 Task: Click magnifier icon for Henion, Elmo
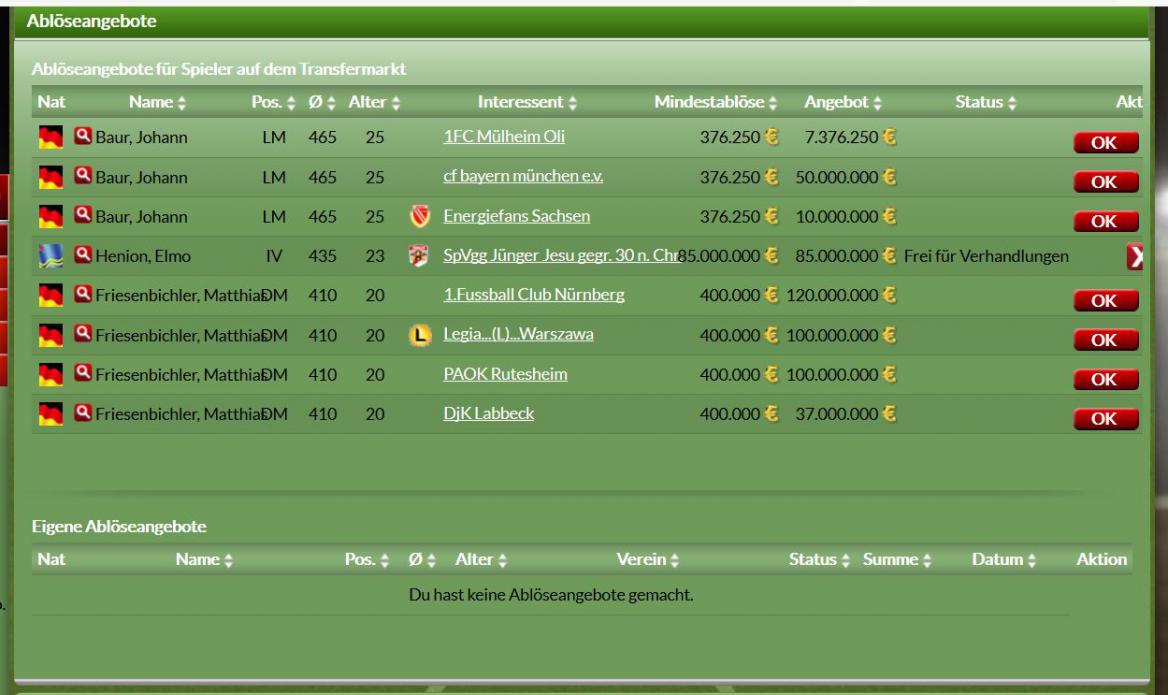point(84,256)
